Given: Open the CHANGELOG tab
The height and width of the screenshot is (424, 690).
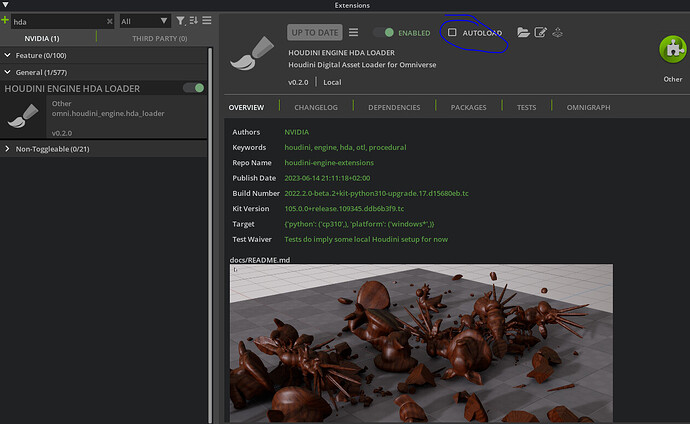Looking at the screenshot, I should pos(316,107).
